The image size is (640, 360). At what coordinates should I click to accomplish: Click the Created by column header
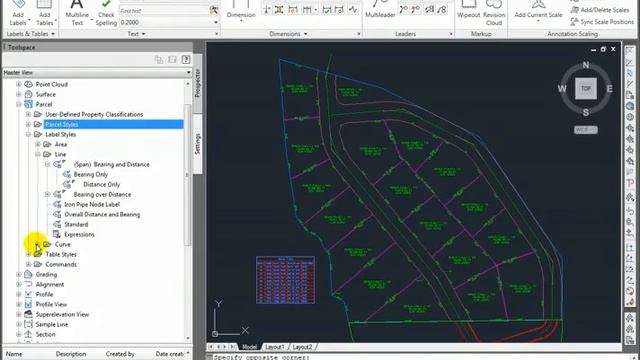click(120, 354)
